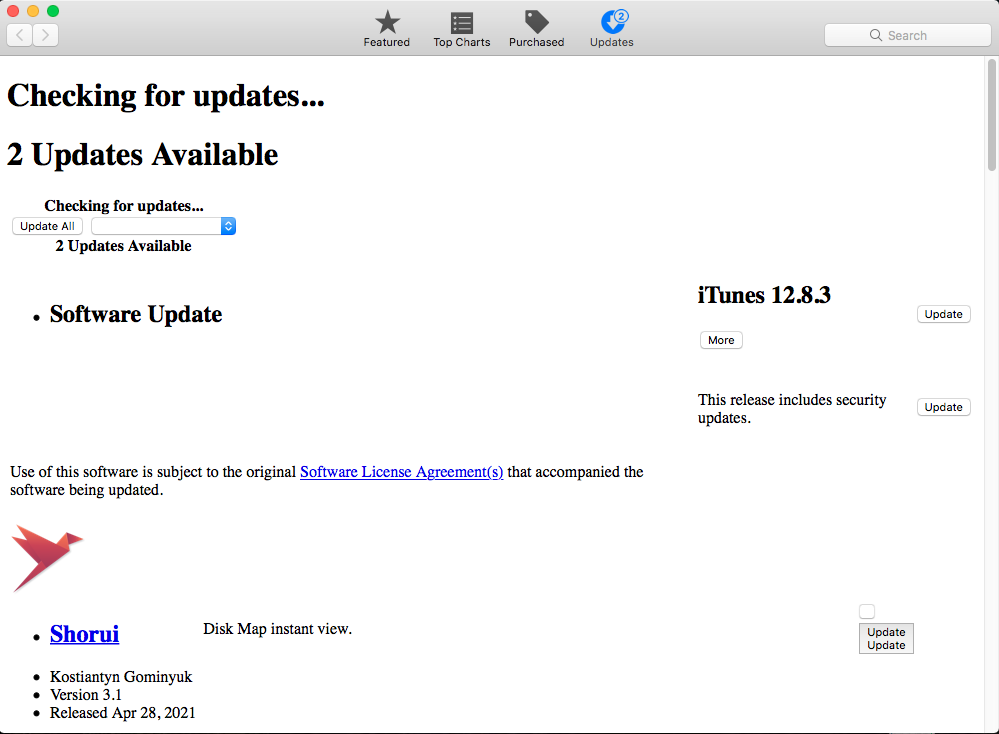Click the 'Version 3.1' text

tap(86, 694)
